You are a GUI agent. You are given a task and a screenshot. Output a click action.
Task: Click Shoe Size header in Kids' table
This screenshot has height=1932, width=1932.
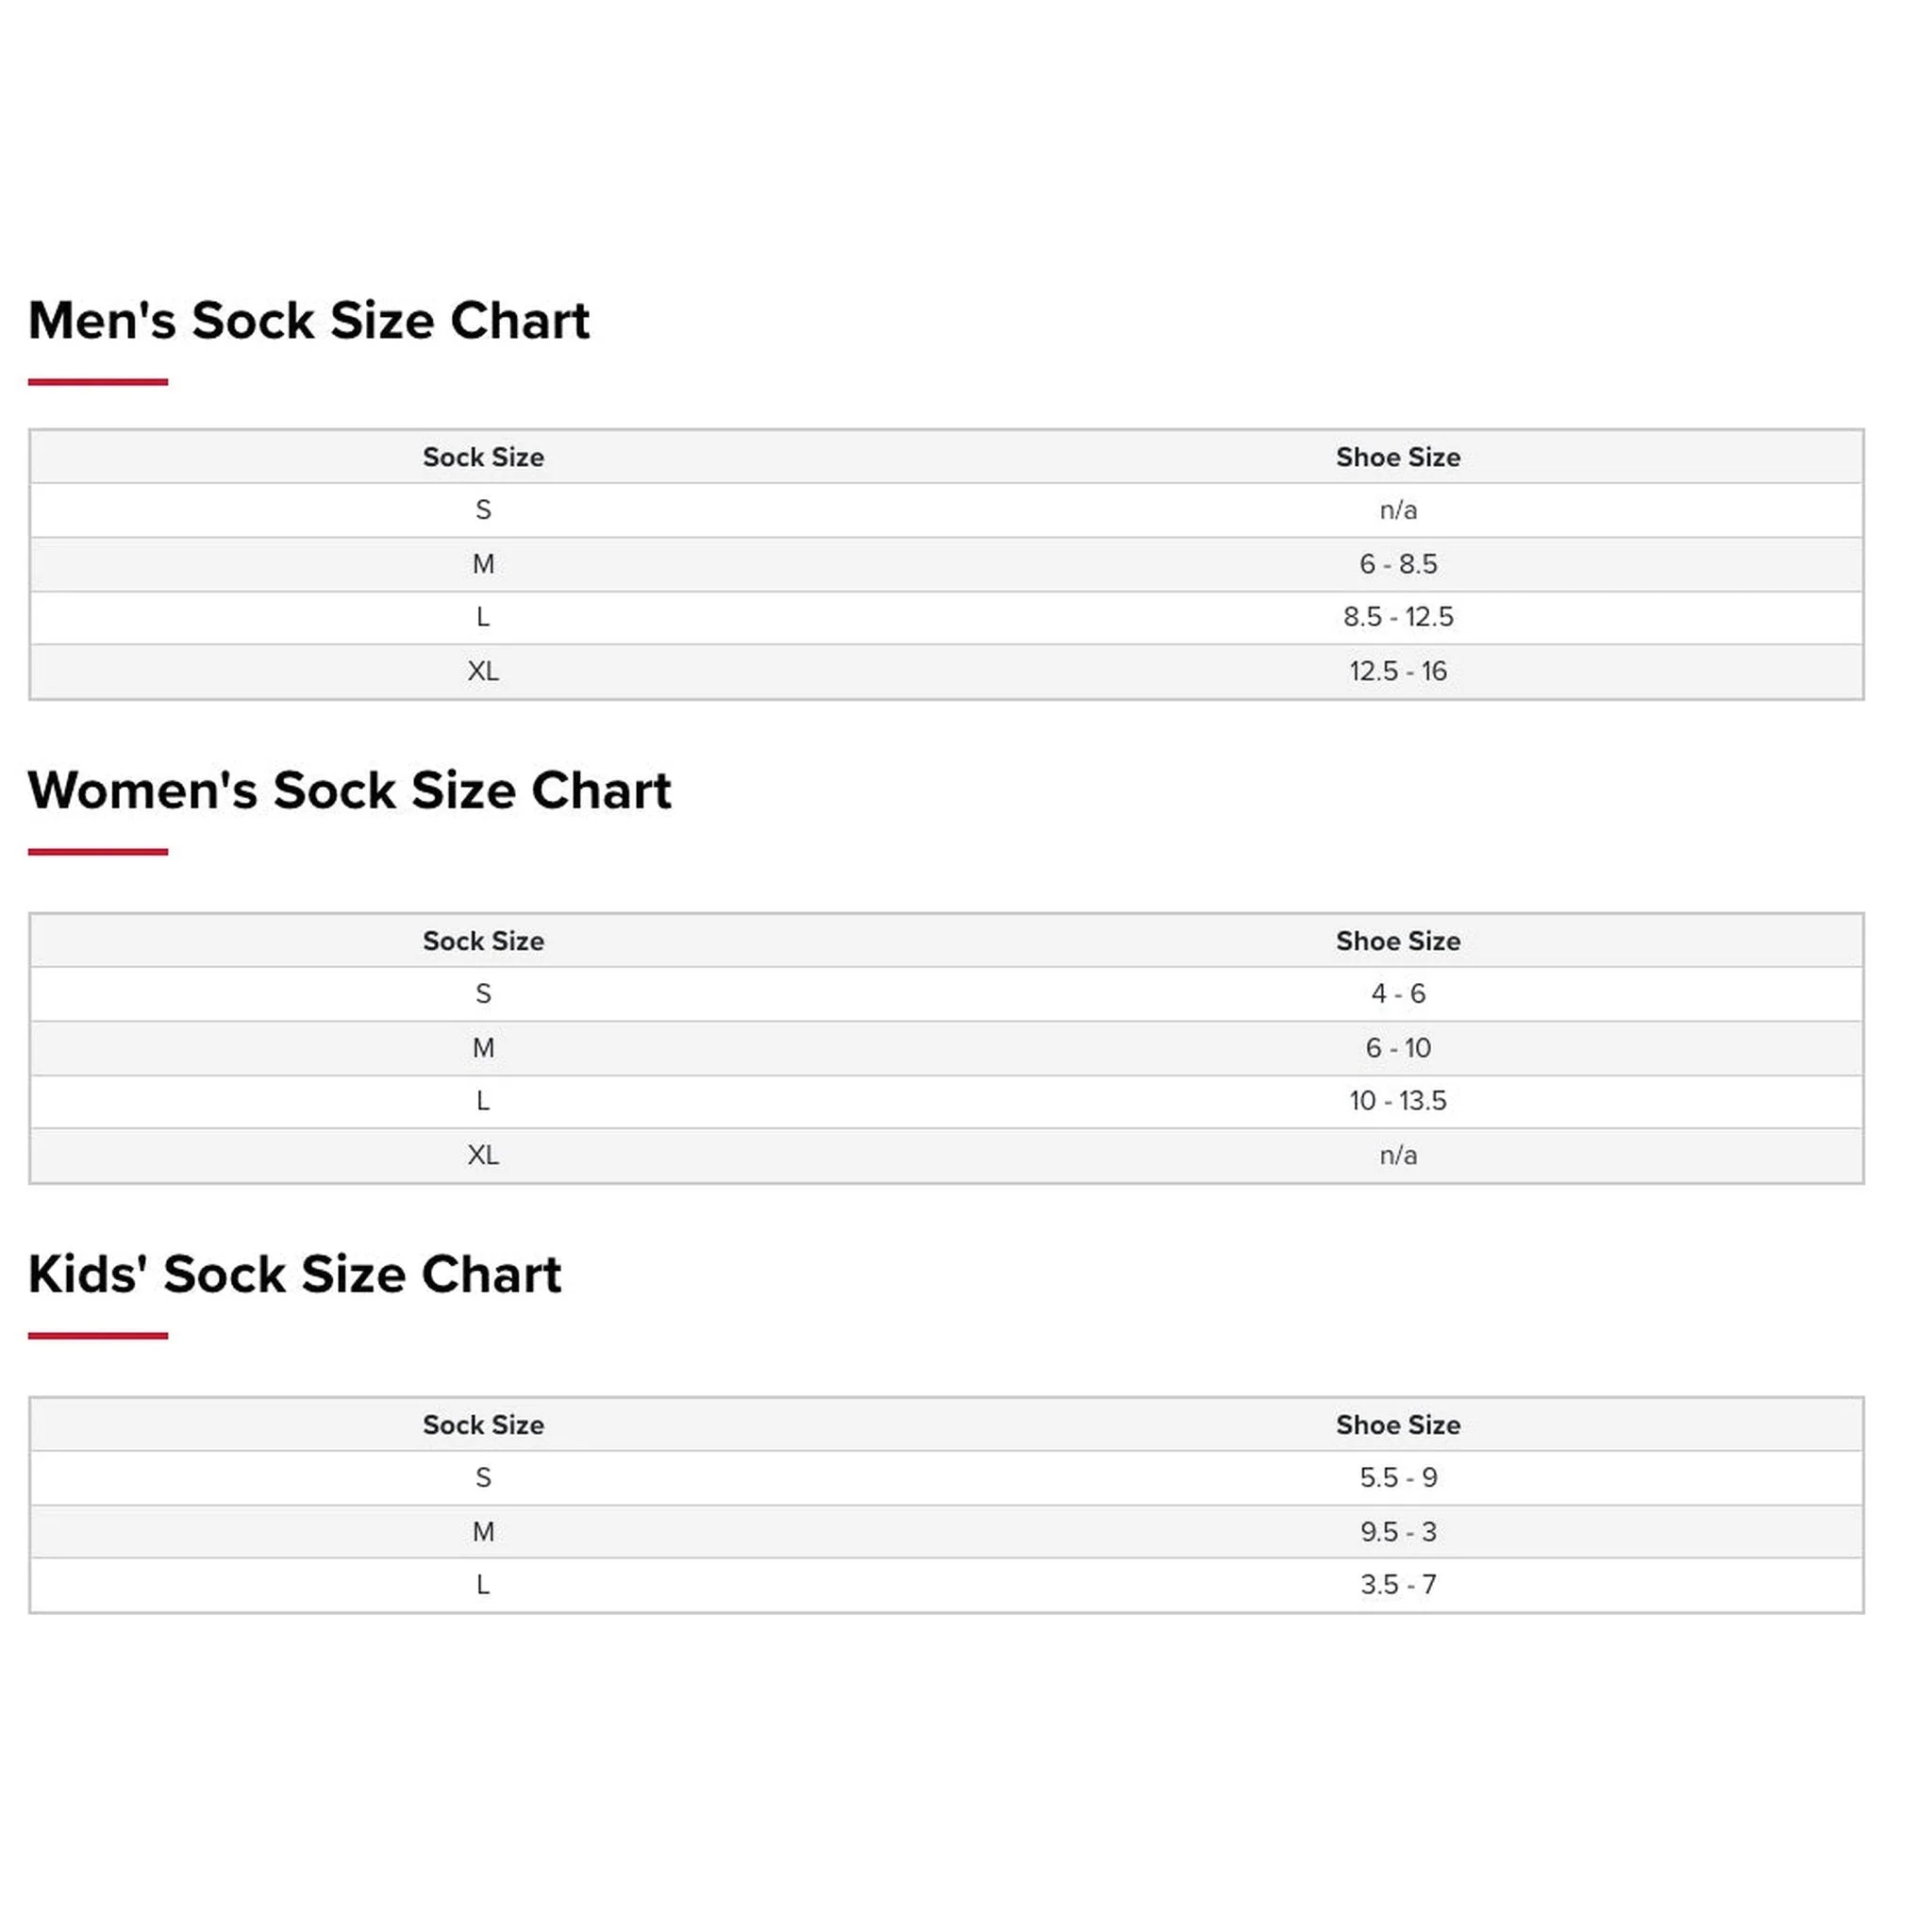click(x=1398, y=1425)
